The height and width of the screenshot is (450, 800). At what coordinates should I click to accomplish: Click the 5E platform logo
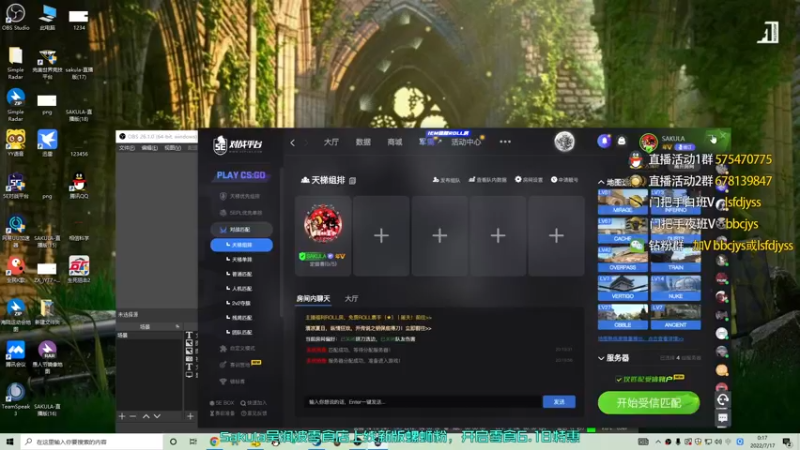237,145
